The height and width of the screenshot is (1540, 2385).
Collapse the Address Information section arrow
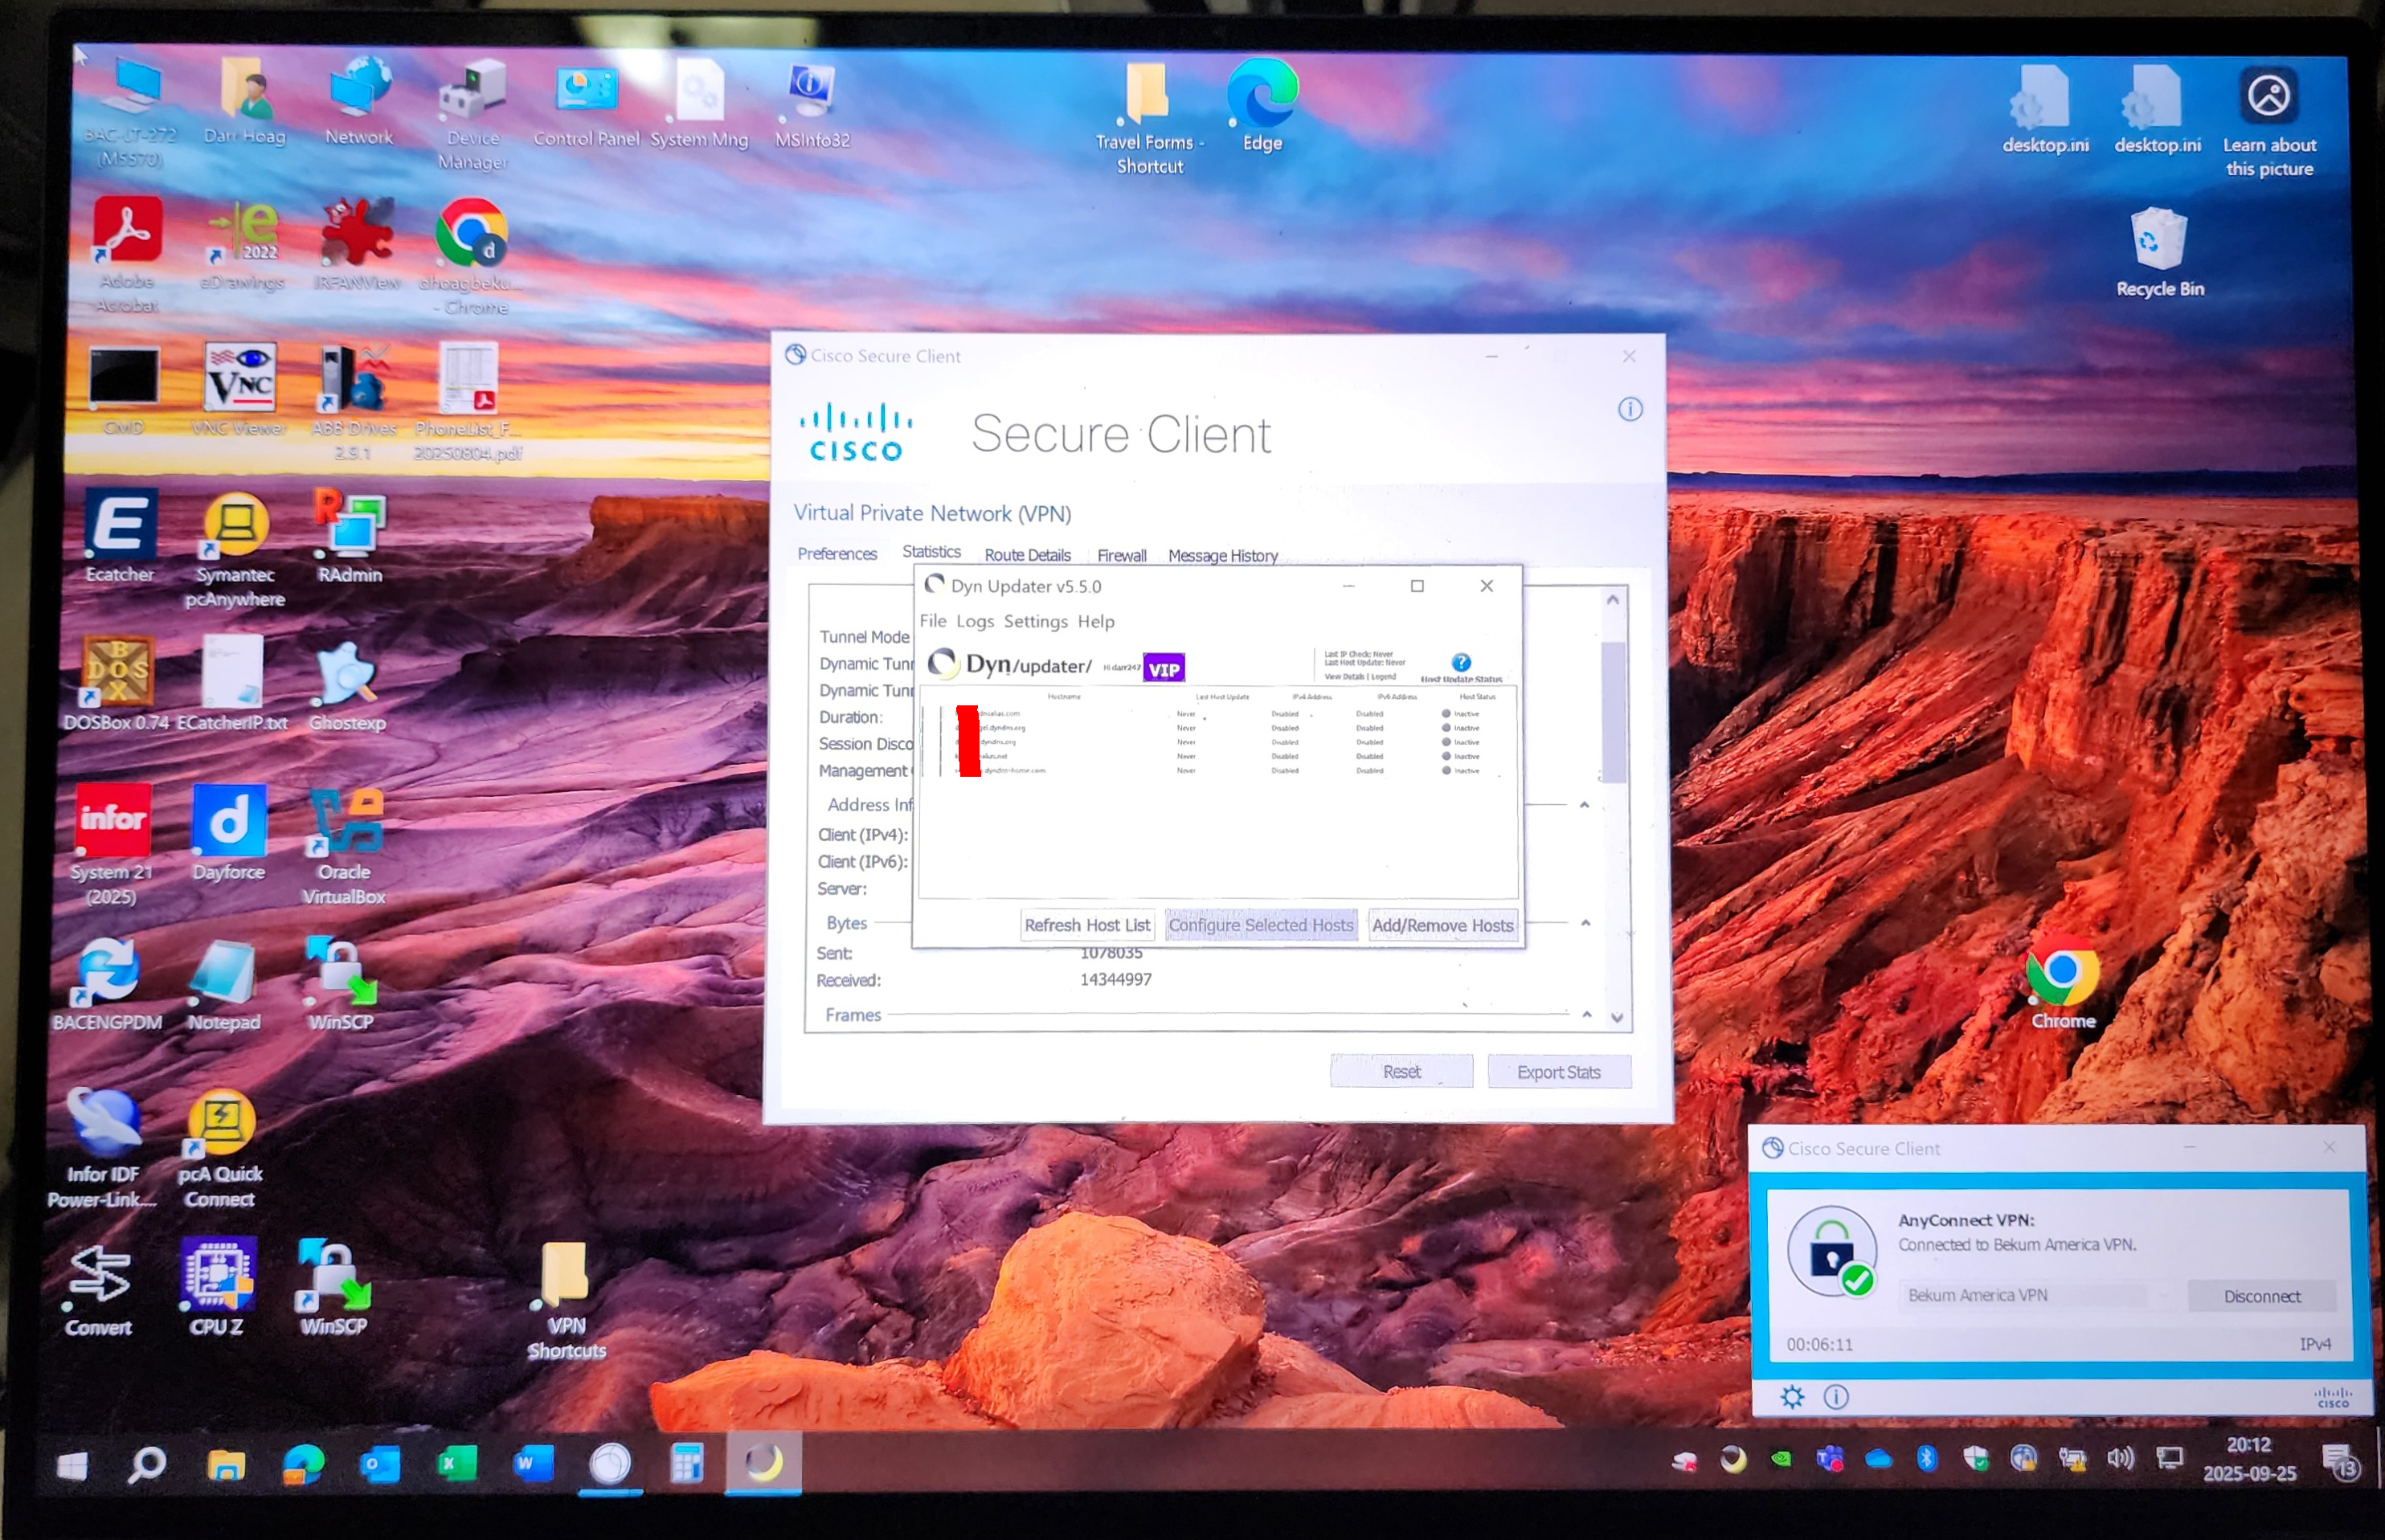[1584, 805]
